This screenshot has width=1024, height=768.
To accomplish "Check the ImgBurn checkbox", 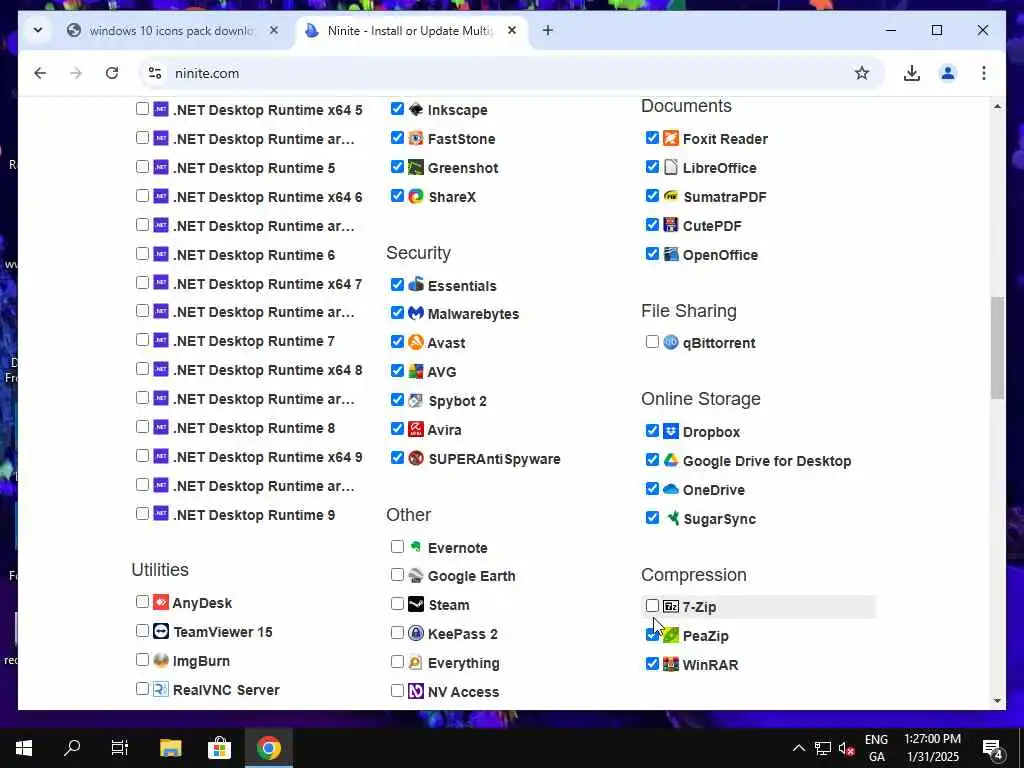I will 142,660.
